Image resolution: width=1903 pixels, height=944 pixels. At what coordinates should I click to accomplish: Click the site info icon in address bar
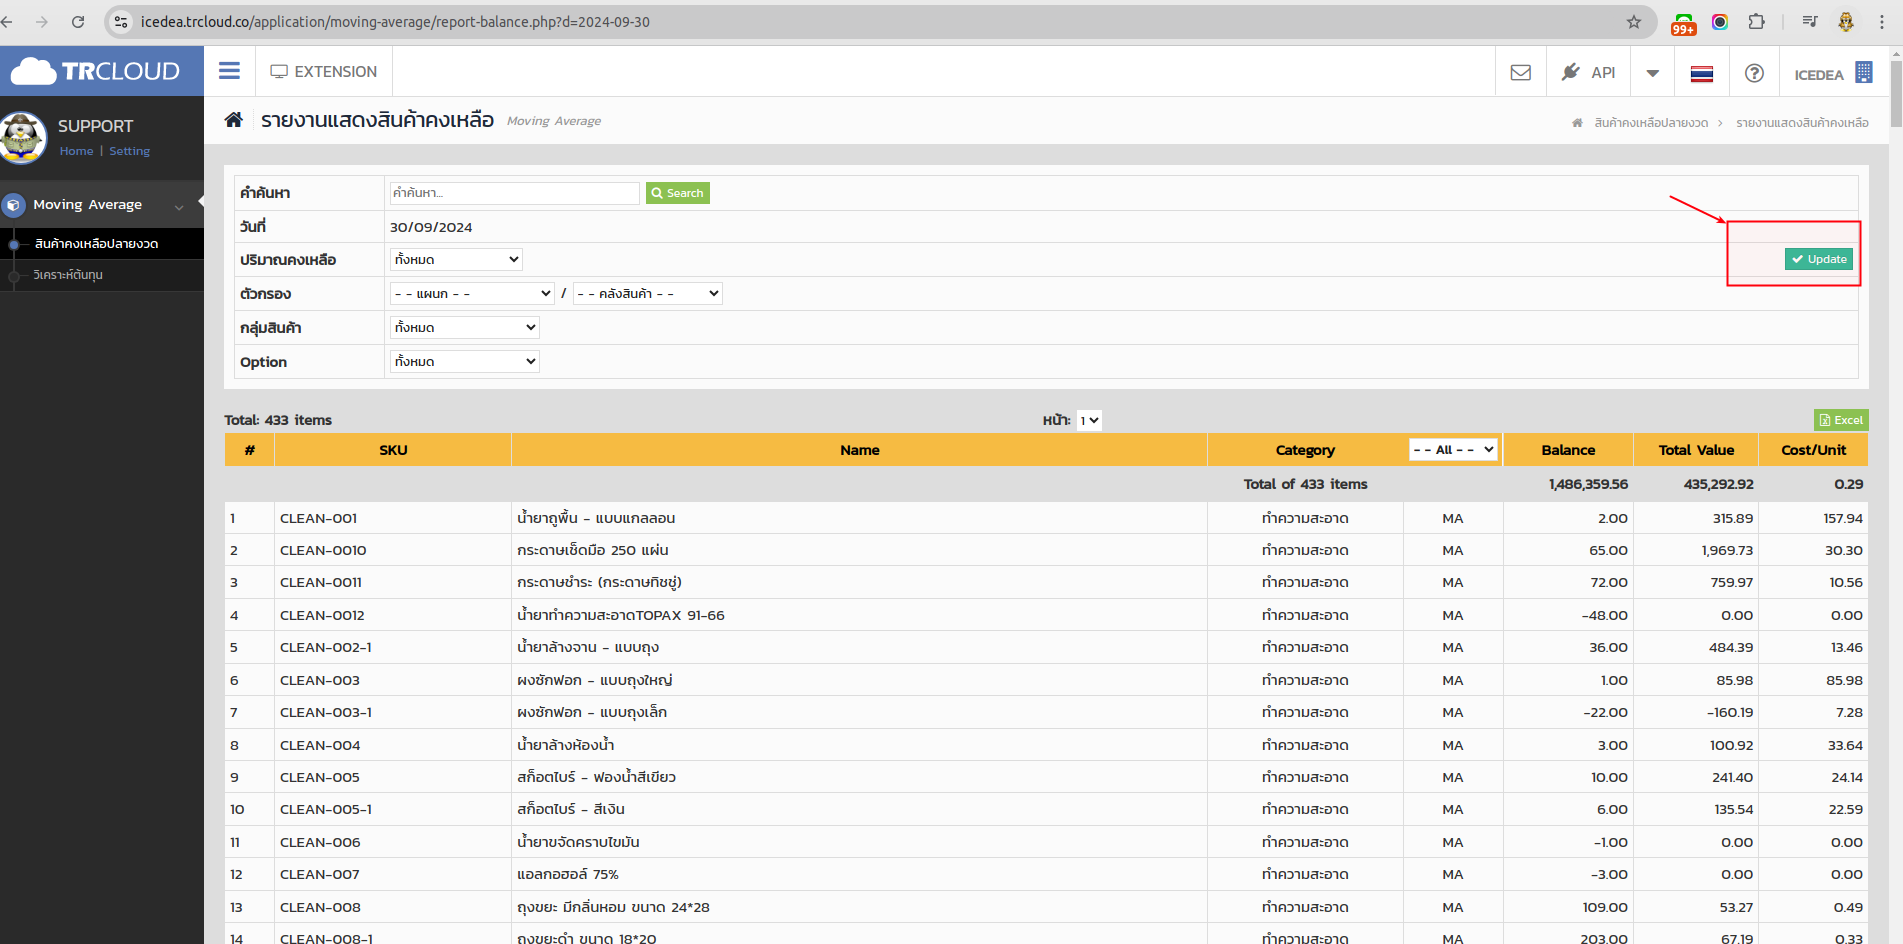(121, 21)
